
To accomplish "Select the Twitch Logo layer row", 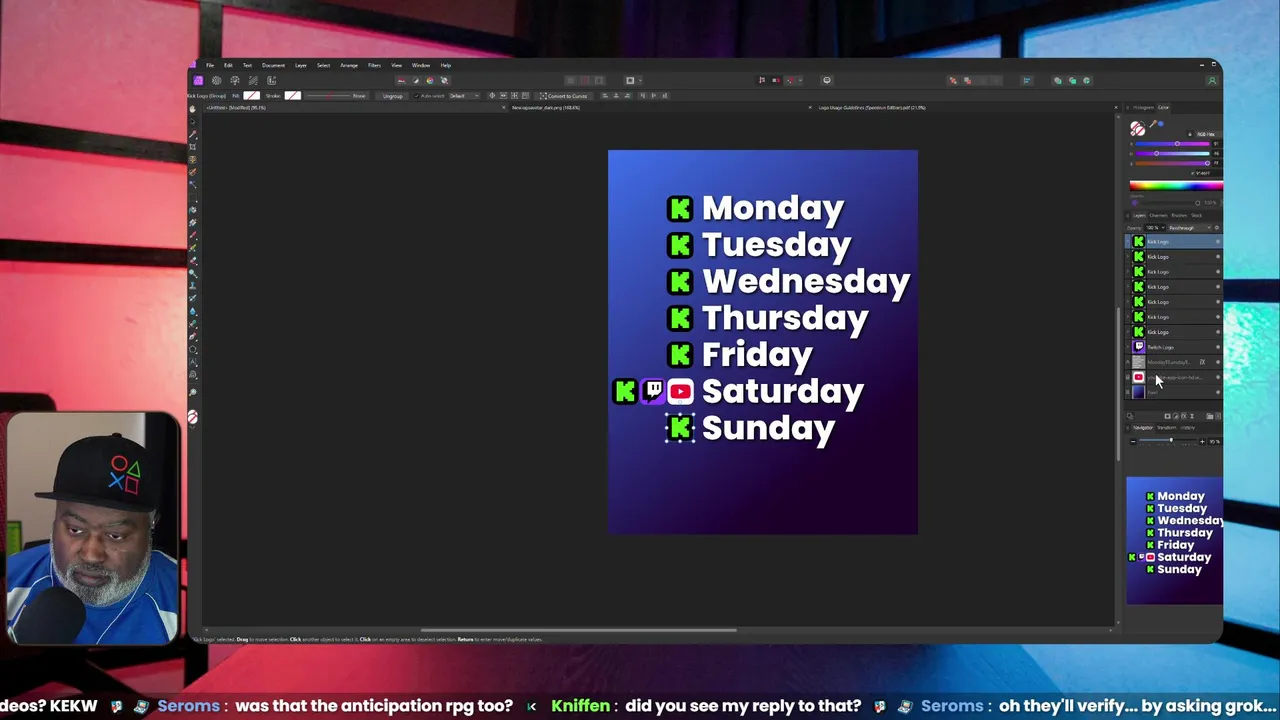I will pyautogui.click(x=1173, y=347).
